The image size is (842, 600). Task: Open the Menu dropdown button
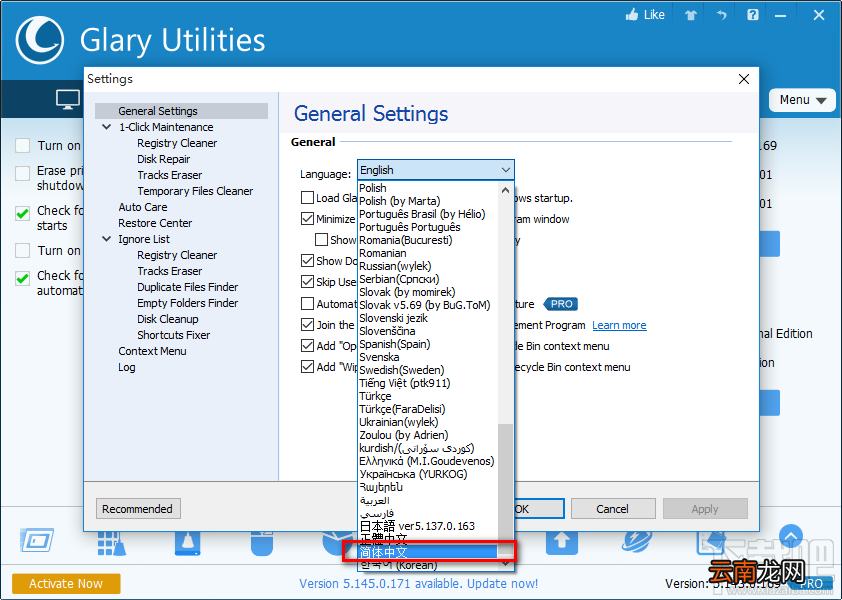(802, 100)
